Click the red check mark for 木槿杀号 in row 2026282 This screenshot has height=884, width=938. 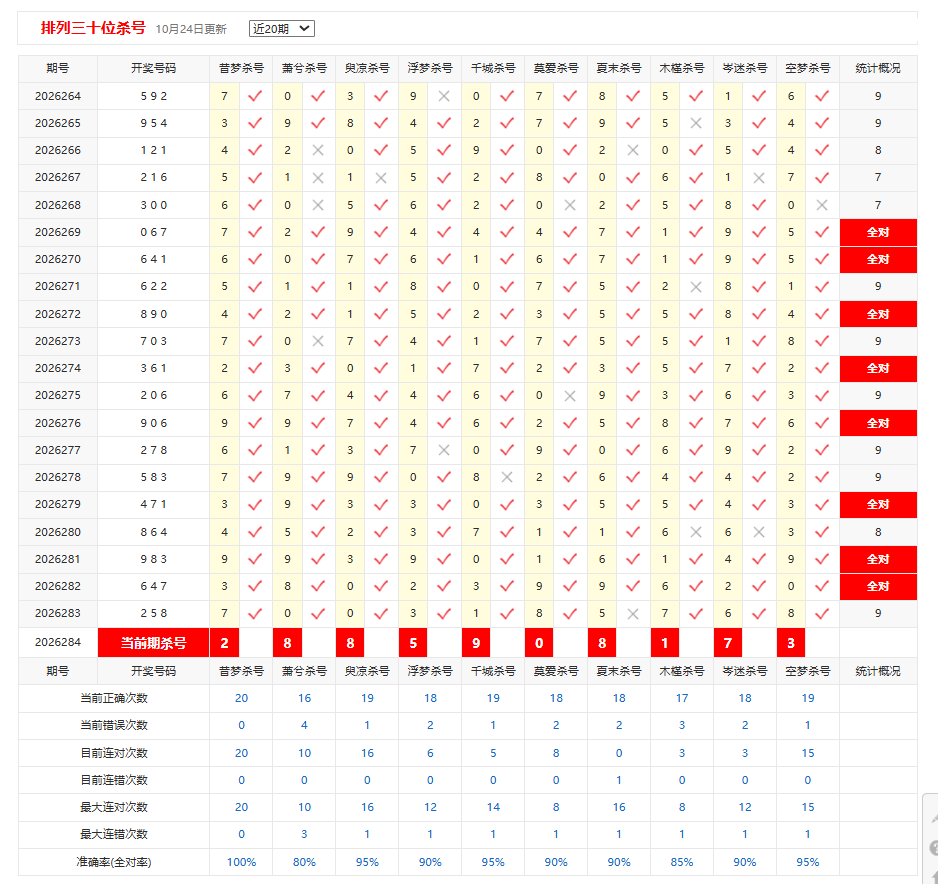pyautogui.click(x=696, y=586)
